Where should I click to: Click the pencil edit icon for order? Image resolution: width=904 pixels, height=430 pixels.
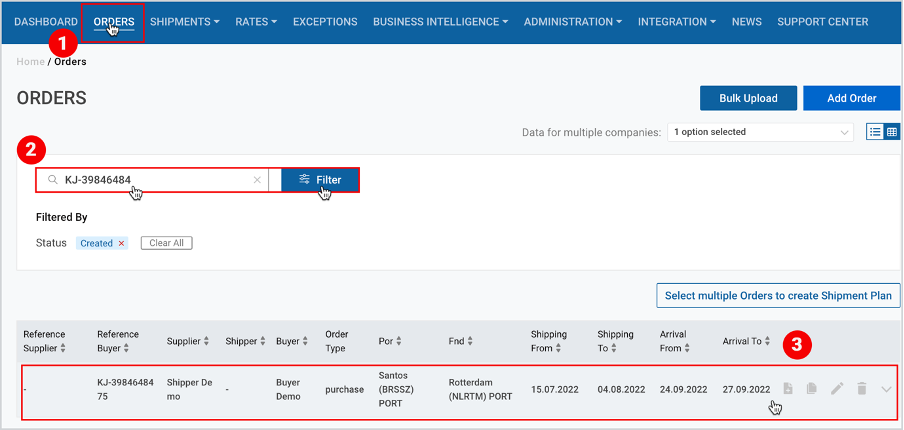[x=837, y=389]
